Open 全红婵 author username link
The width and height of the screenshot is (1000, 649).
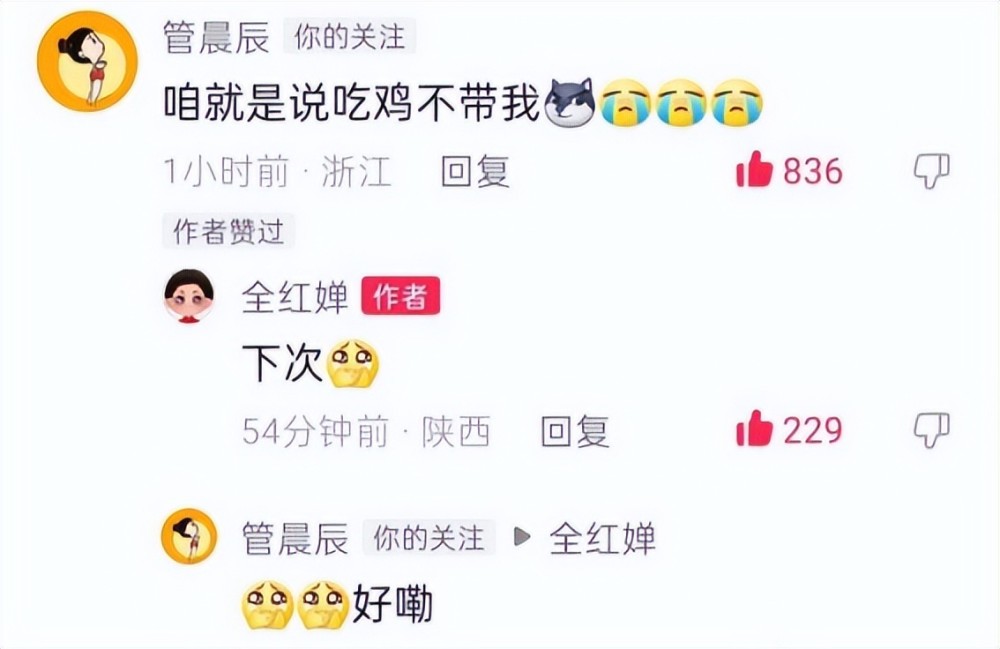click(295, 296)
